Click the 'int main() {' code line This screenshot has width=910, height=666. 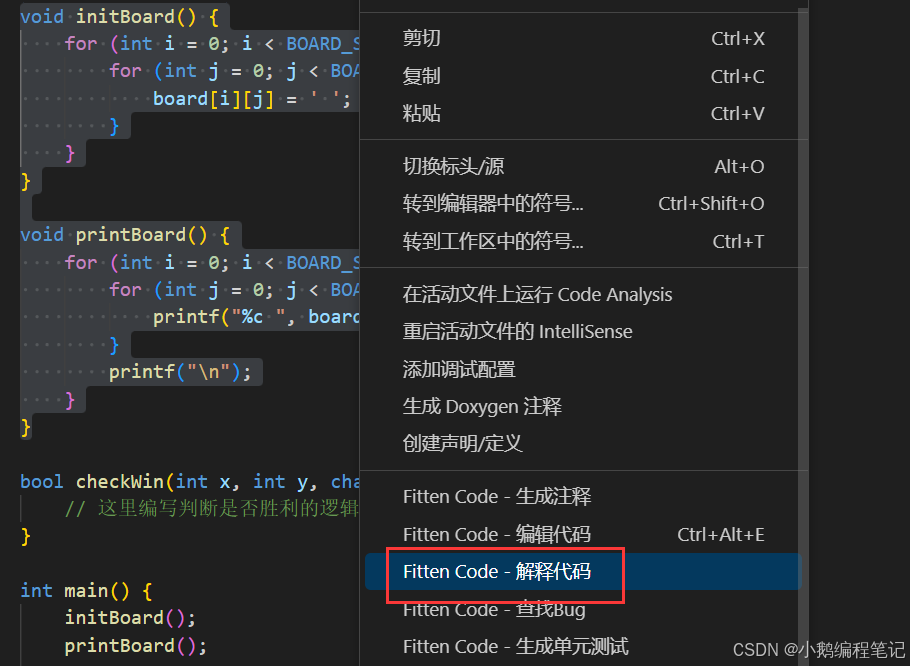point(86,591)
